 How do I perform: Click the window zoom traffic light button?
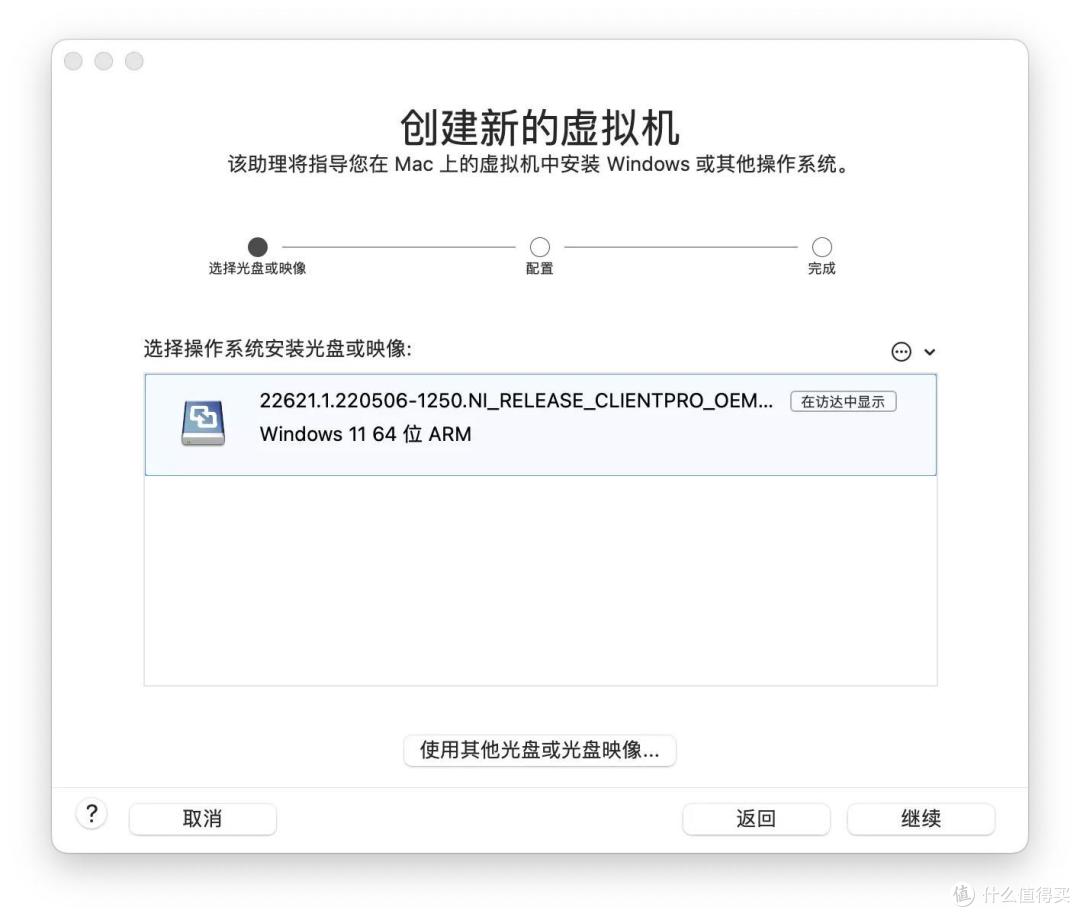tap(134, 61)
